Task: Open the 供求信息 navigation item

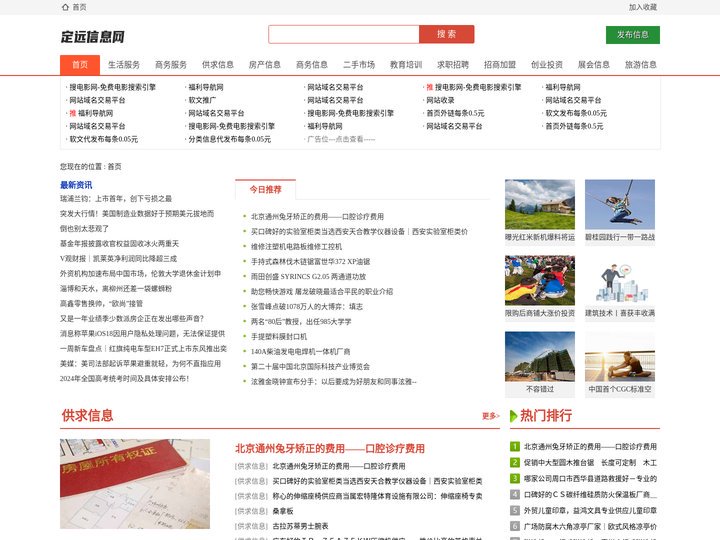Action: [218, 65]
